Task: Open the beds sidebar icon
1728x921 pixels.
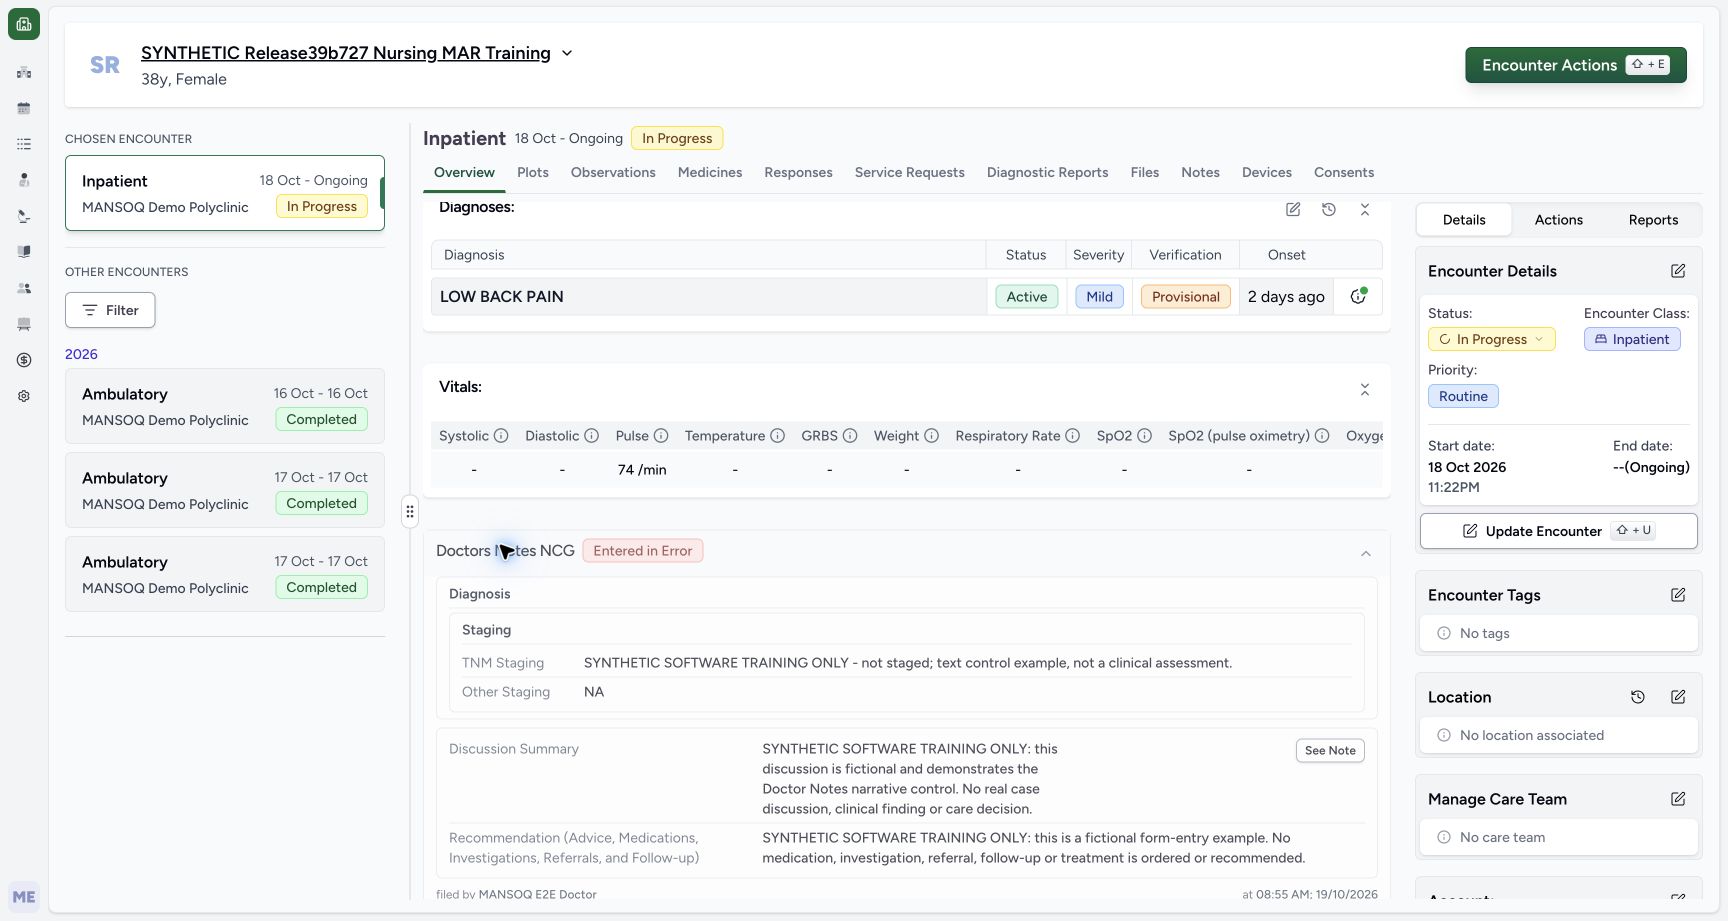Action: coord(24,324)
